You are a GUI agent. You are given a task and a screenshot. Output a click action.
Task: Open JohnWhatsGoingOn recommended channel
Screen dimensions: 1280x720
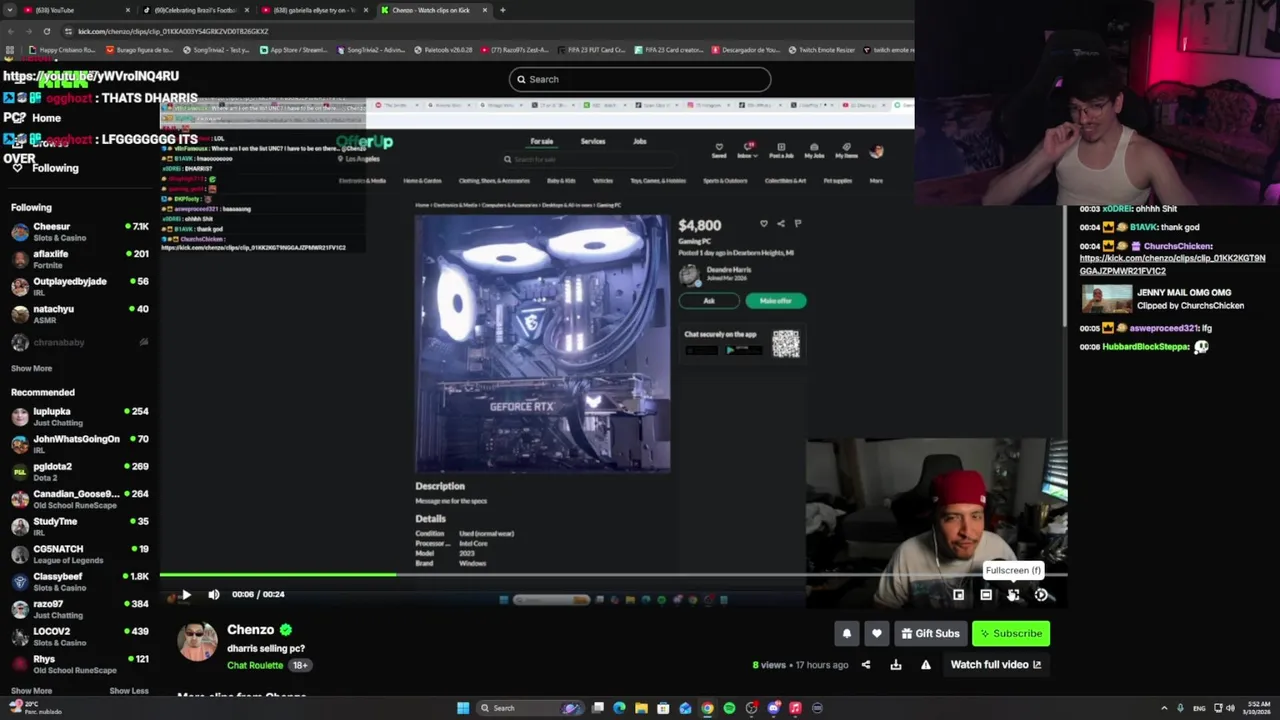[x=80, y=444]
